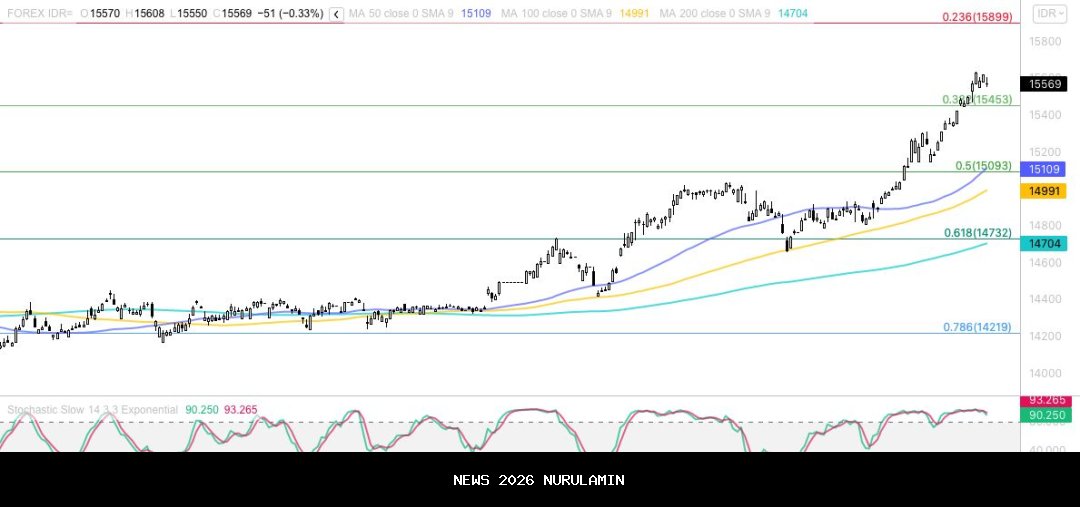
Task: Click the teal MA 200 price tag 14704
Action: [x=1043, y=243]
